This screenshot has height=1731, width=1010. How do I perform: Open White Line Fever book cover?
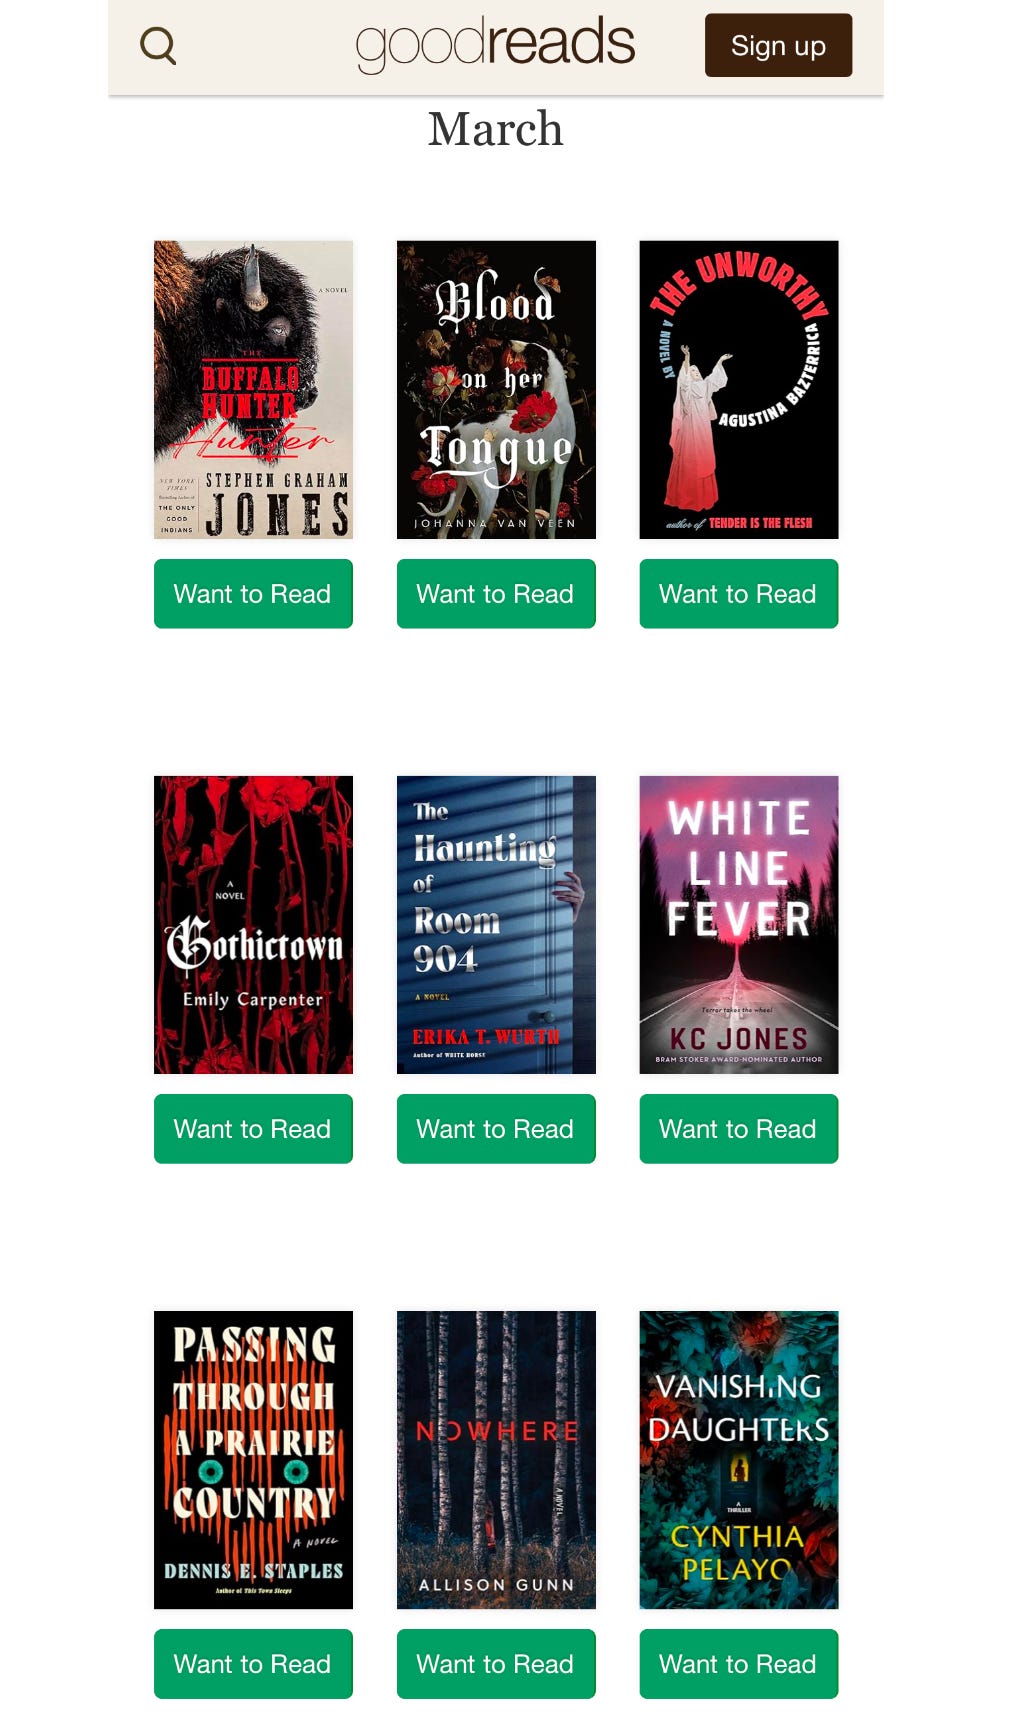[739, 925]
